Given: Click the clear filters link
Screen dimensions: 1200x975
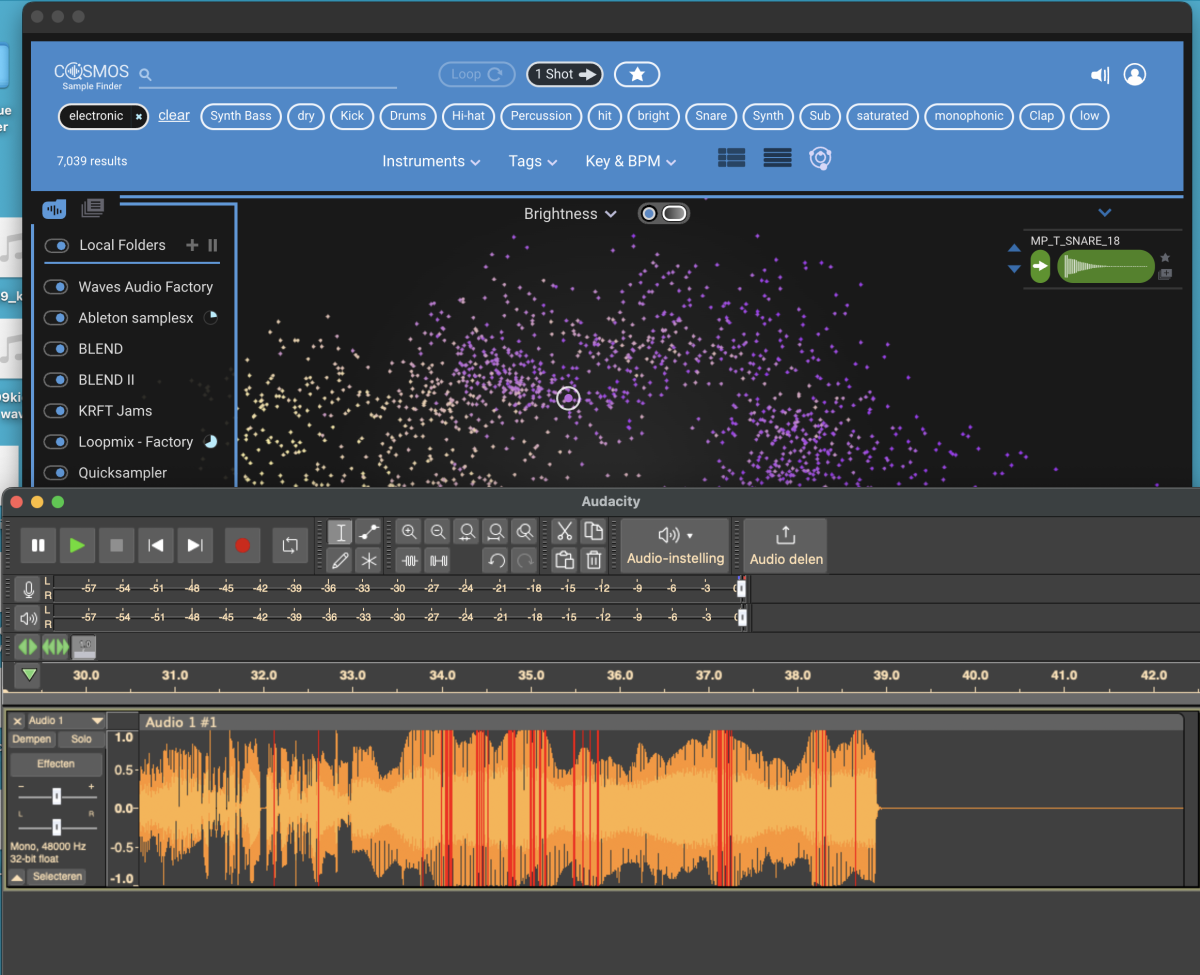Looking at the screenshot, I should coord(174,116).
